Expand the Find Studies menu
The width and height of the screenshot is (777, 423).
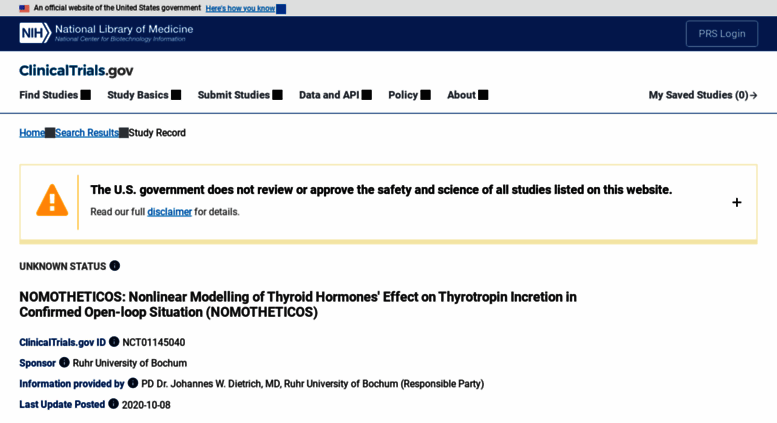point(55,95)
